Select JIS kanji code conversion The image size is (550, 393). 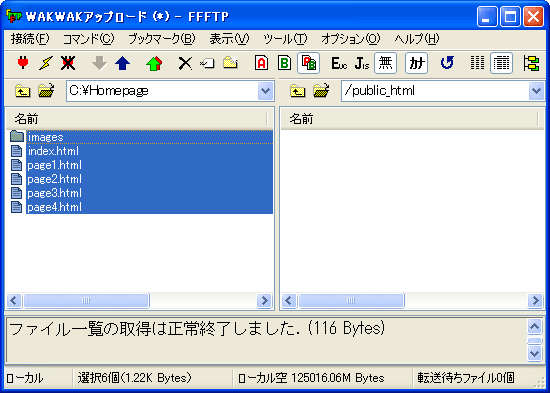coord(362,63)
